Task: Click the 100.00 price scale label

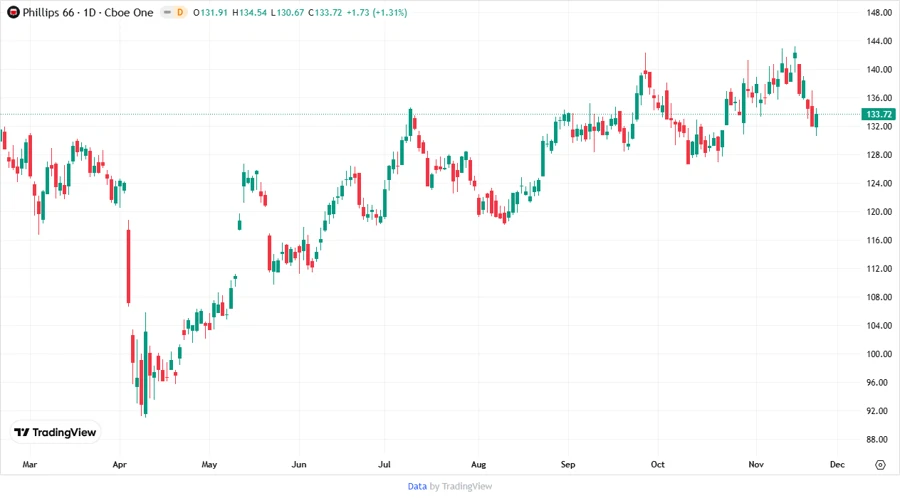Action: click(879, 354)
